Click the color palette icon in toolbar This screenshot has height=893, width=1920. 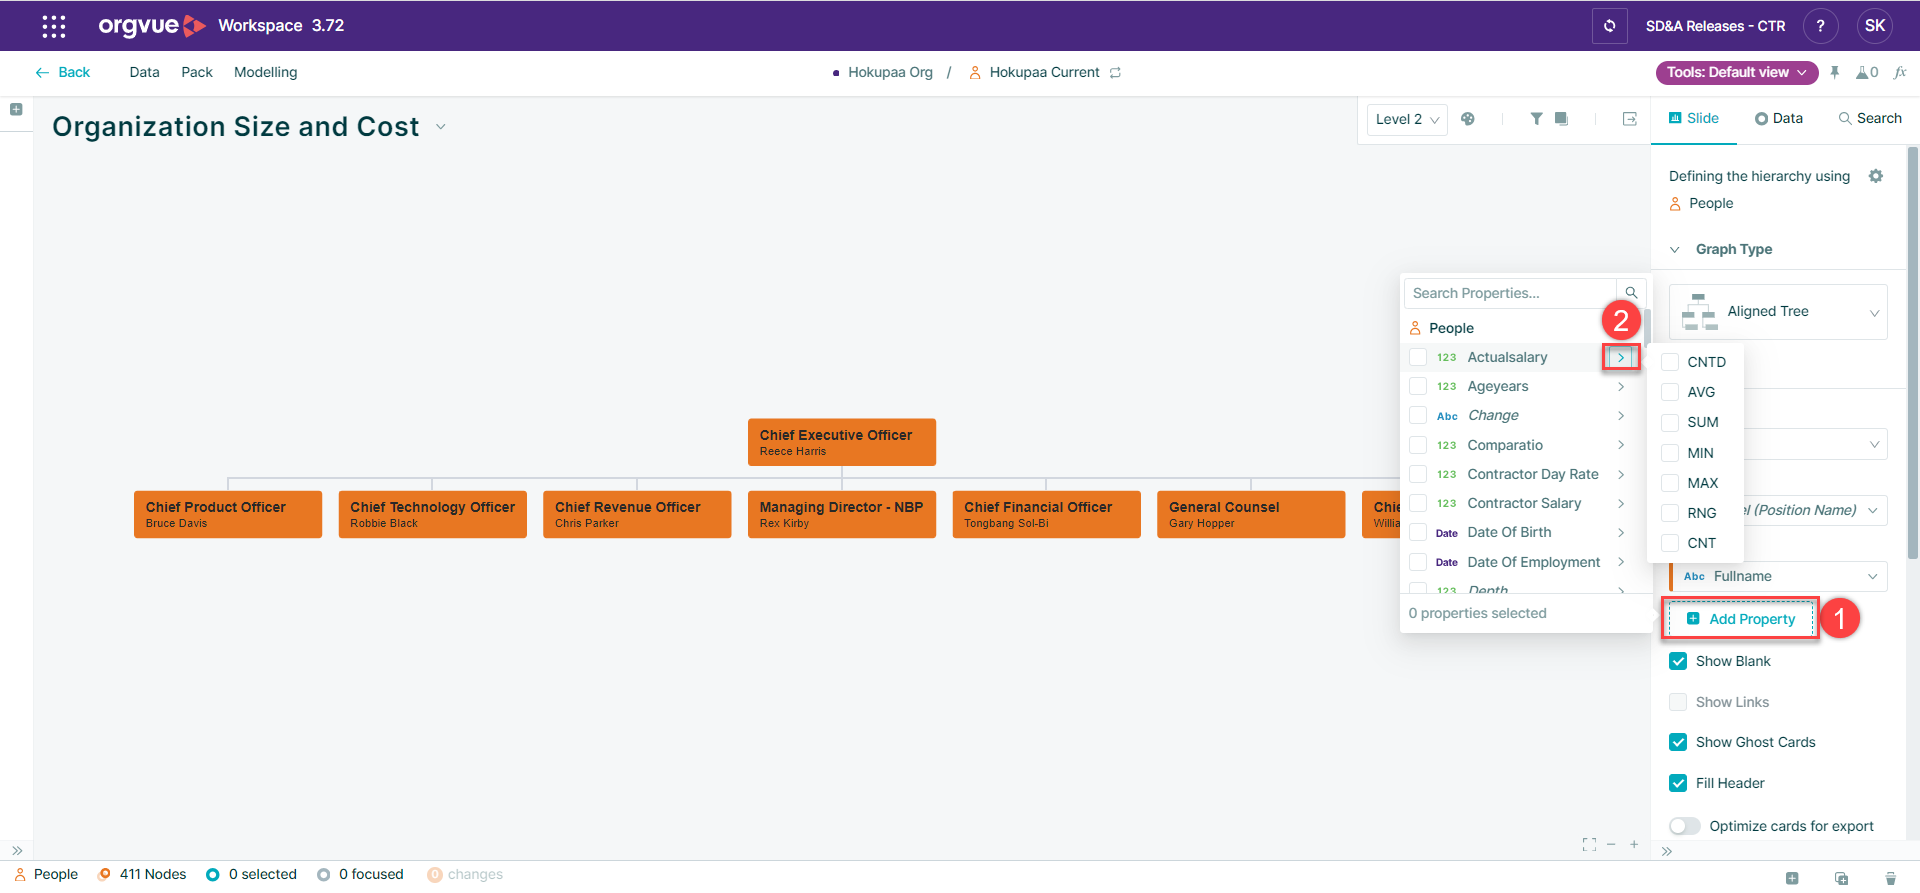coord(1468,119)
